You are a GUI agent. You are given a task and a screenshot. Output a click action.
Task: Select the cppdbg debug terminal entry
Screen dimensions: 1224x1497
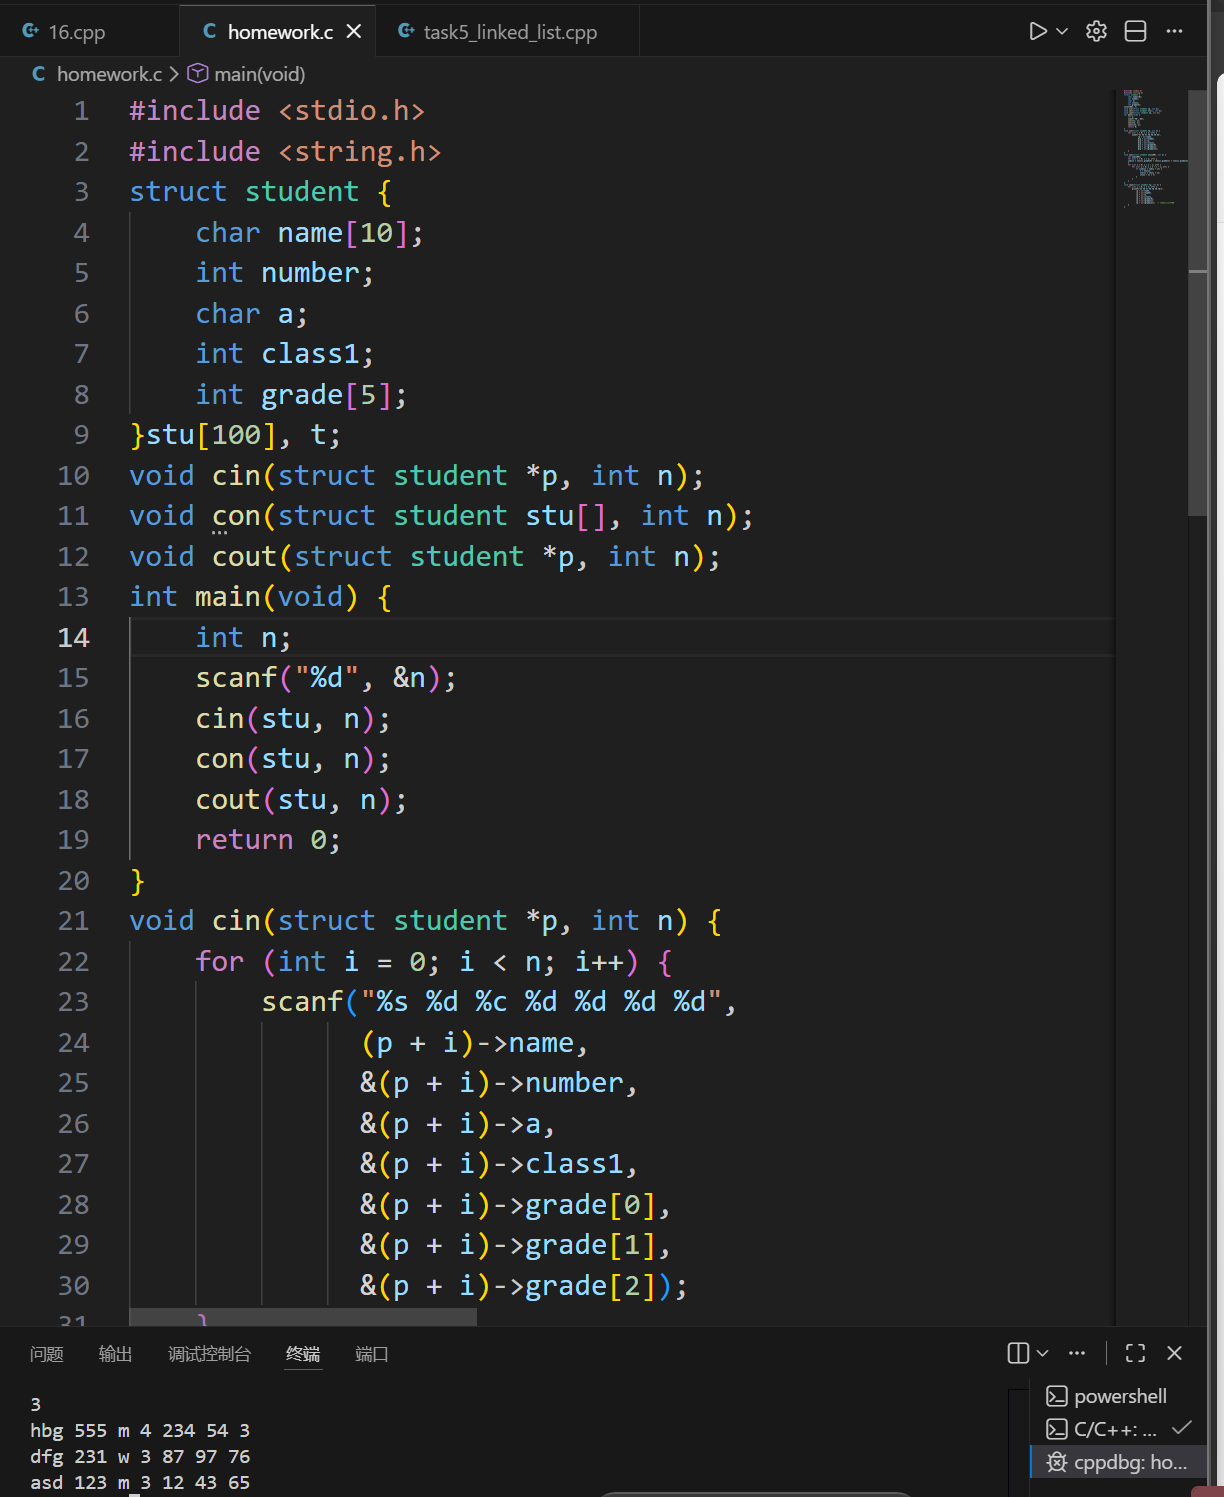(1118, 1462)
